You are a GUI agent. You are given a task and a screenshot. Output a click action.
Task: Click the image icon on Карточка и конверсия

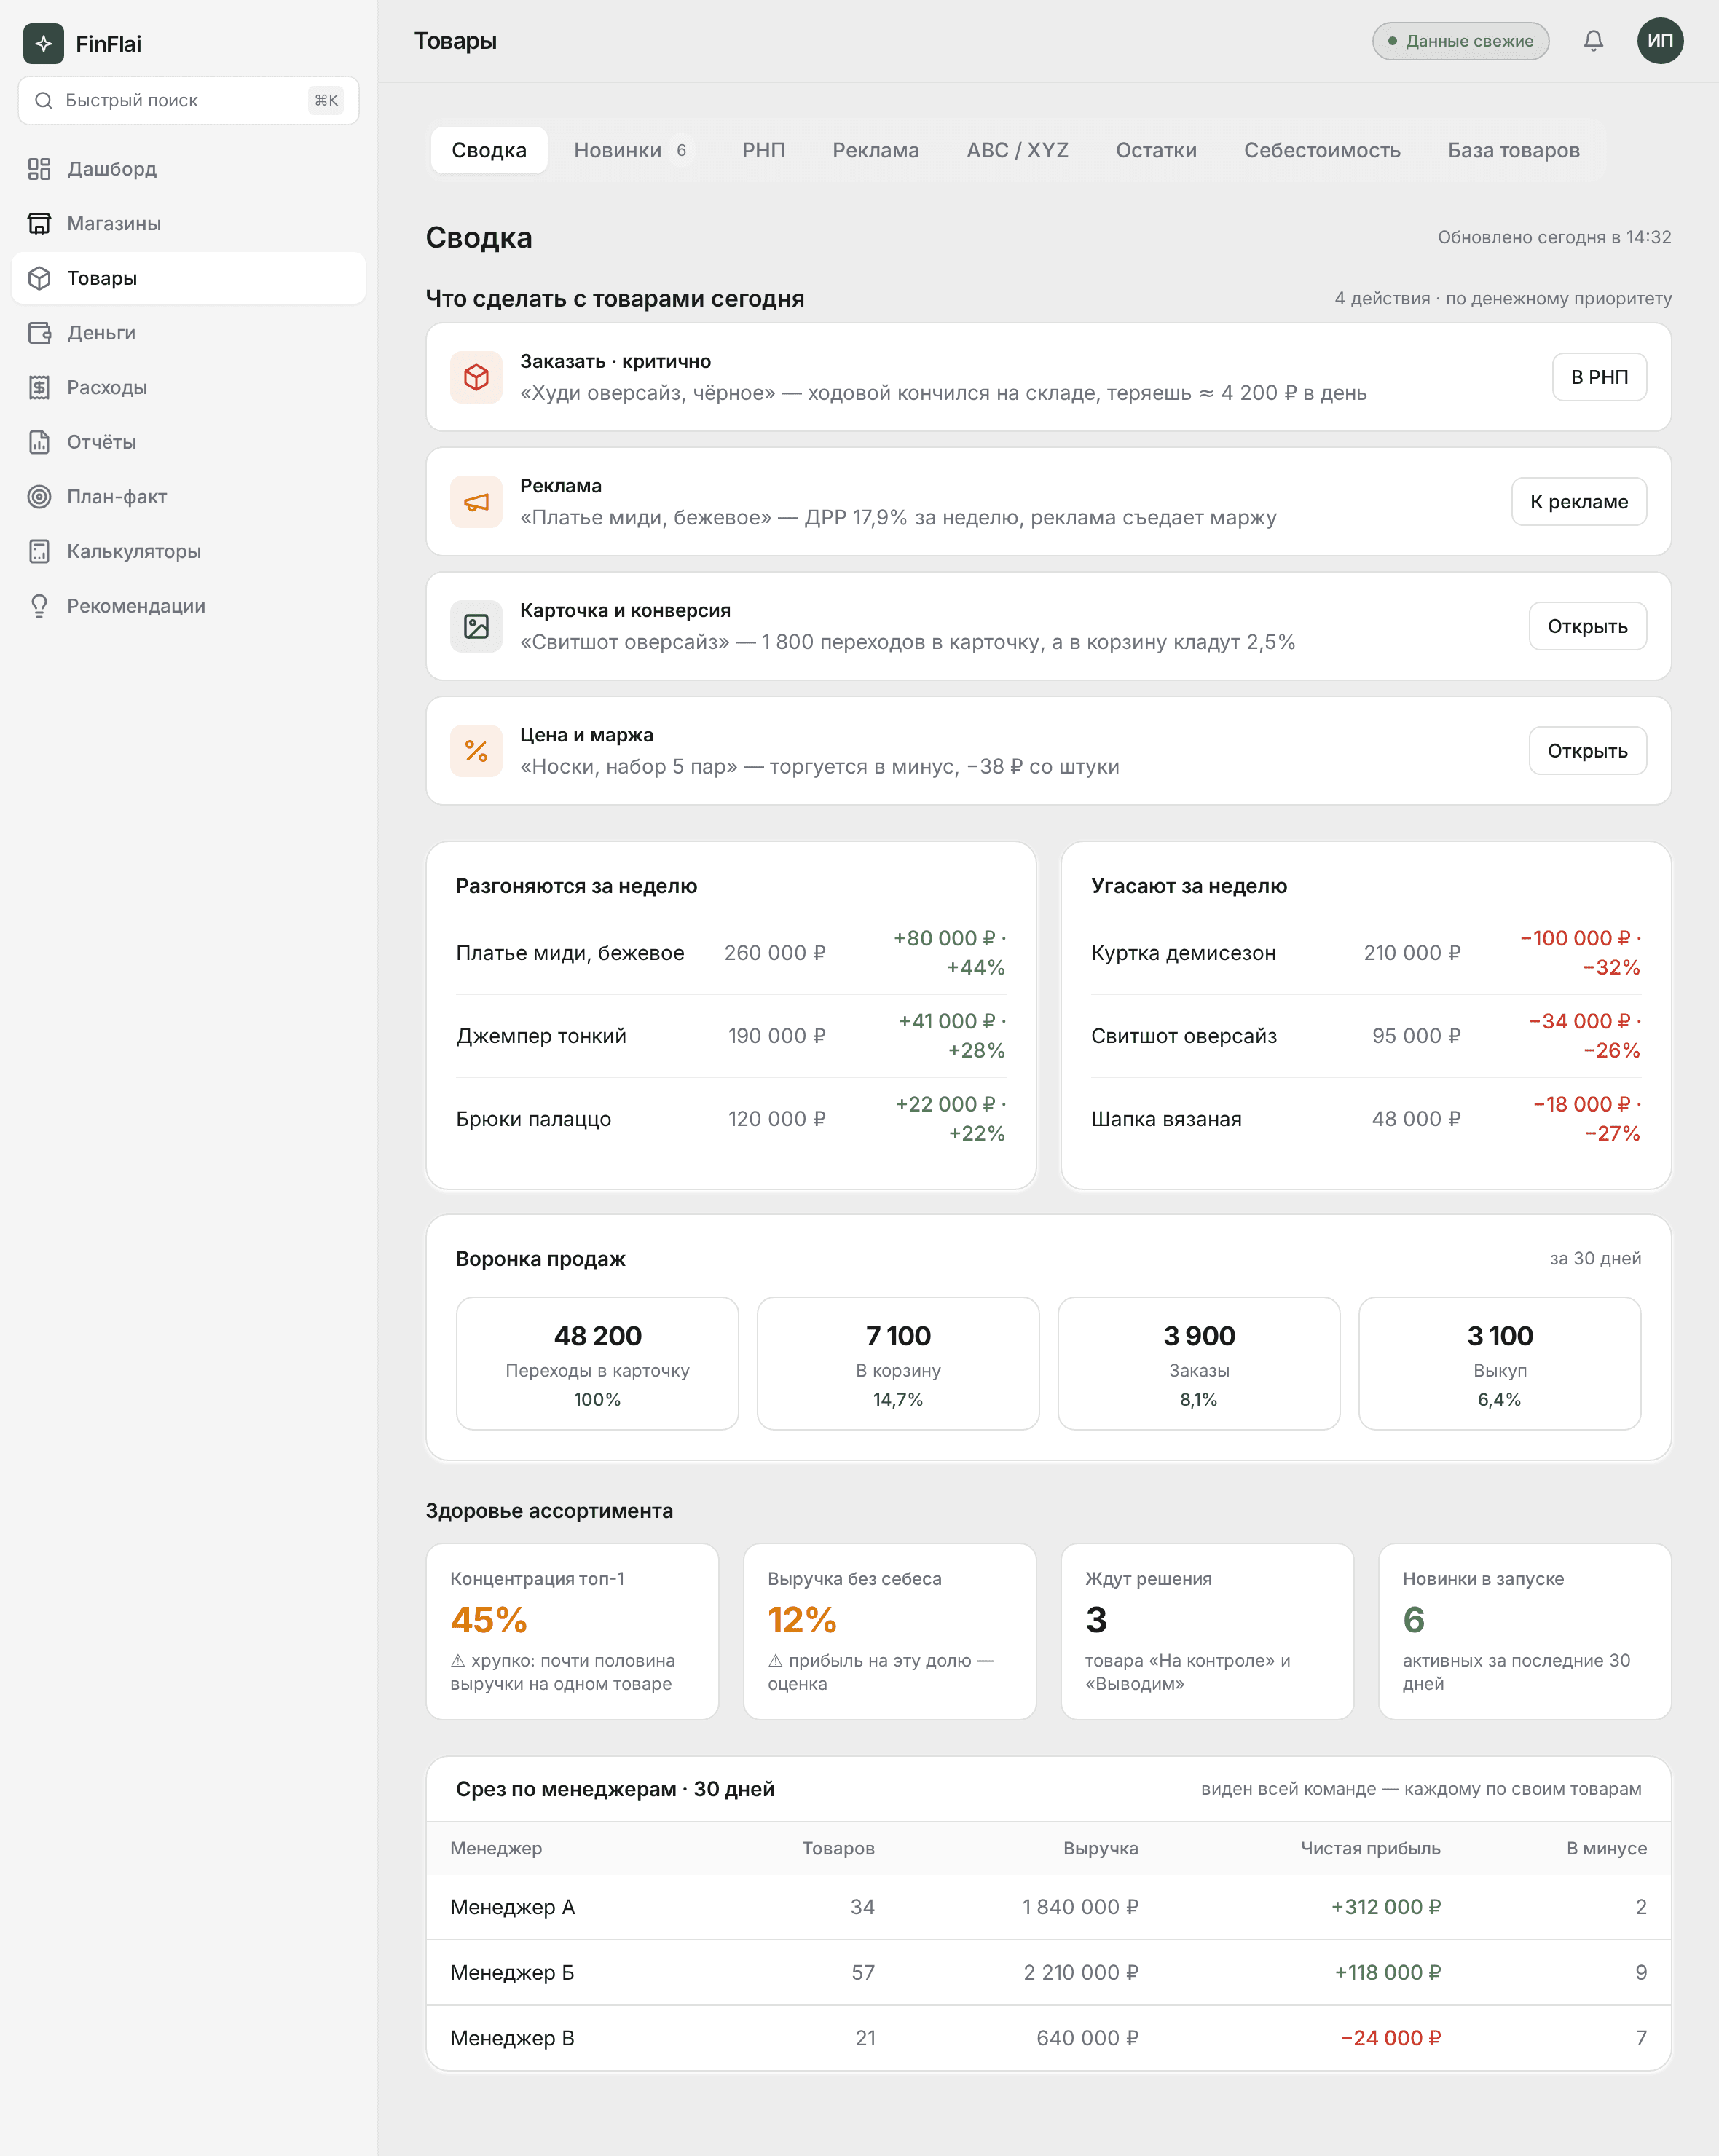(x=476, y=626)
